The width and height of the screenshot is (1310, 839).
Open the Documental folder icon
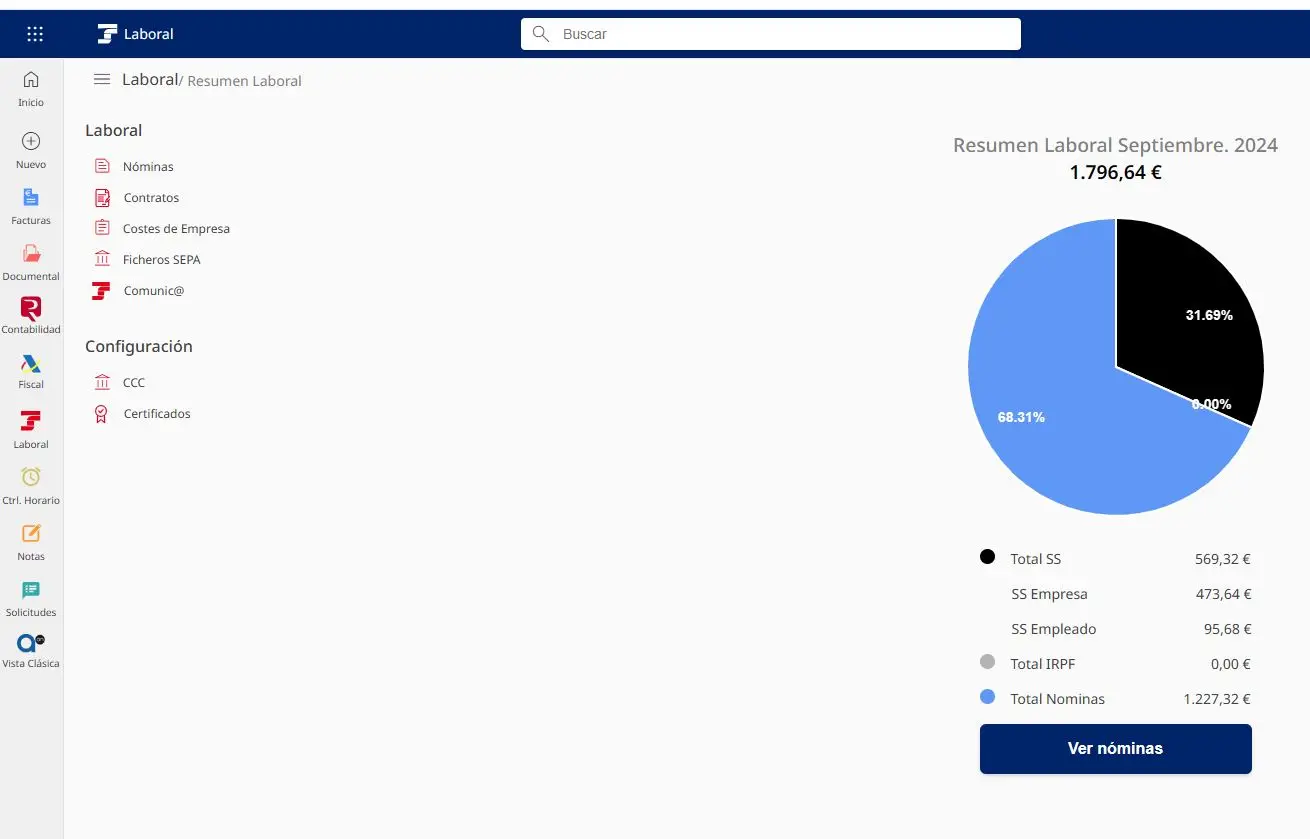point(31,253)
